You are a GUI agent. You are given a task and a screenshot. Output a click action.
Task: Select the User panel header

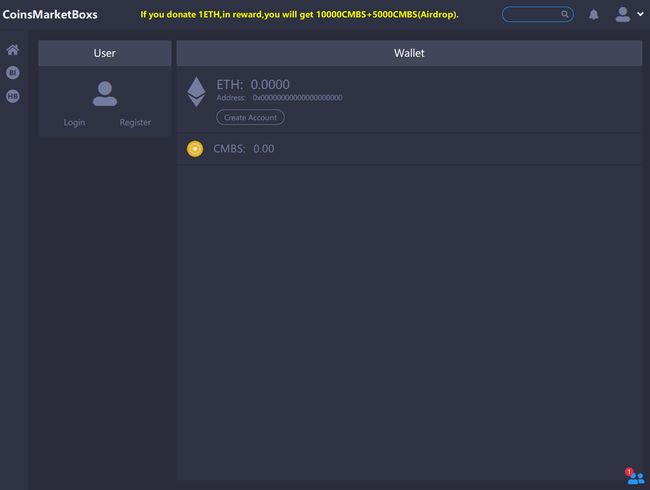pos(105,53)
